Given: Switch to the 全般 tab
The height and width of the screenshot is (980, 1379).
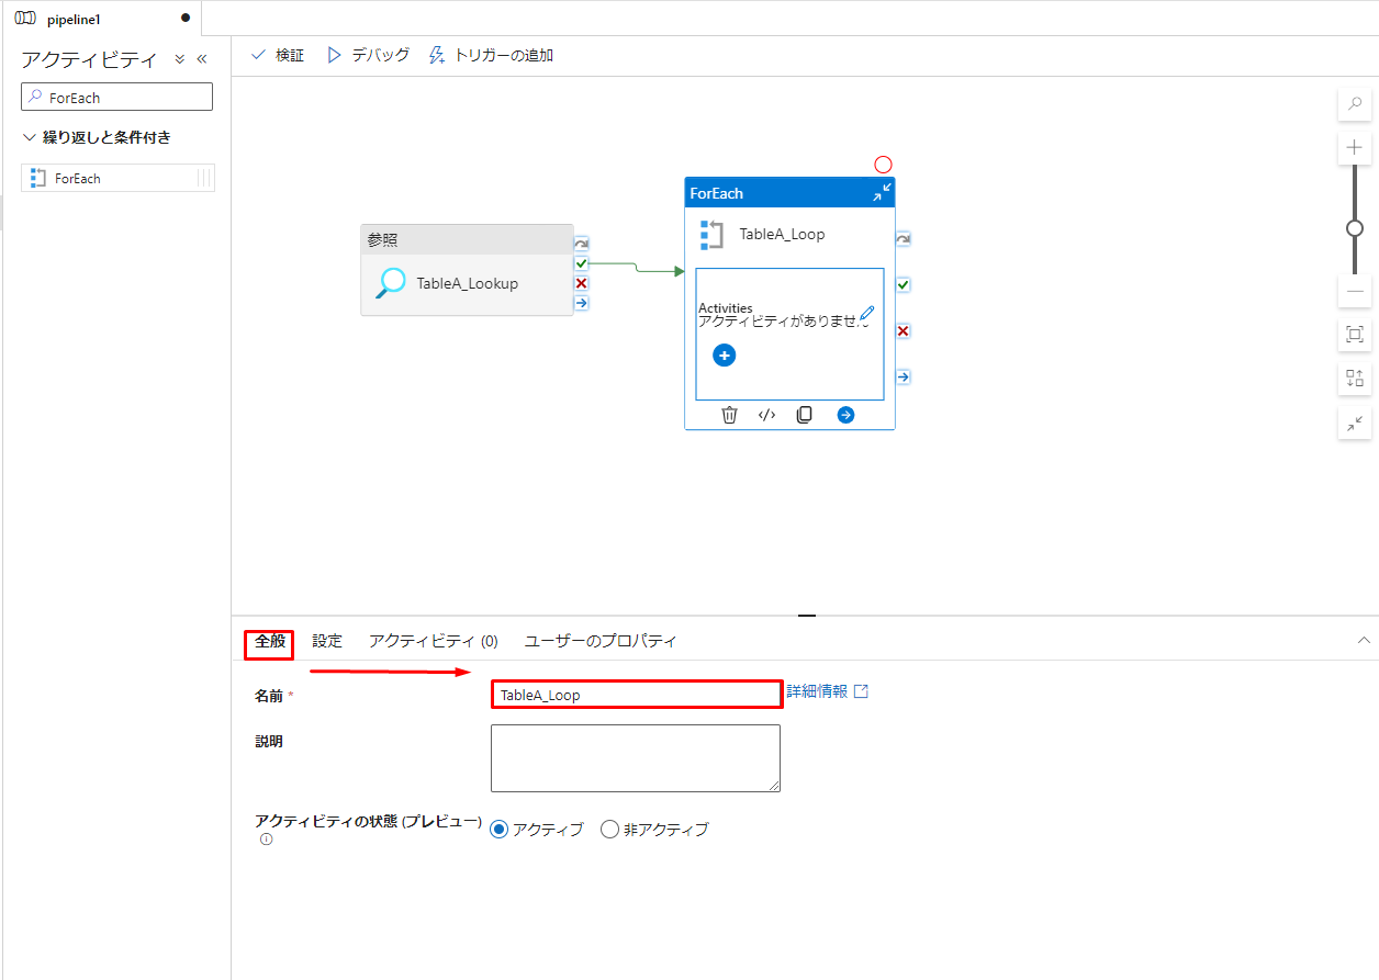Looking at the screenshot, I should coord(270,641).
